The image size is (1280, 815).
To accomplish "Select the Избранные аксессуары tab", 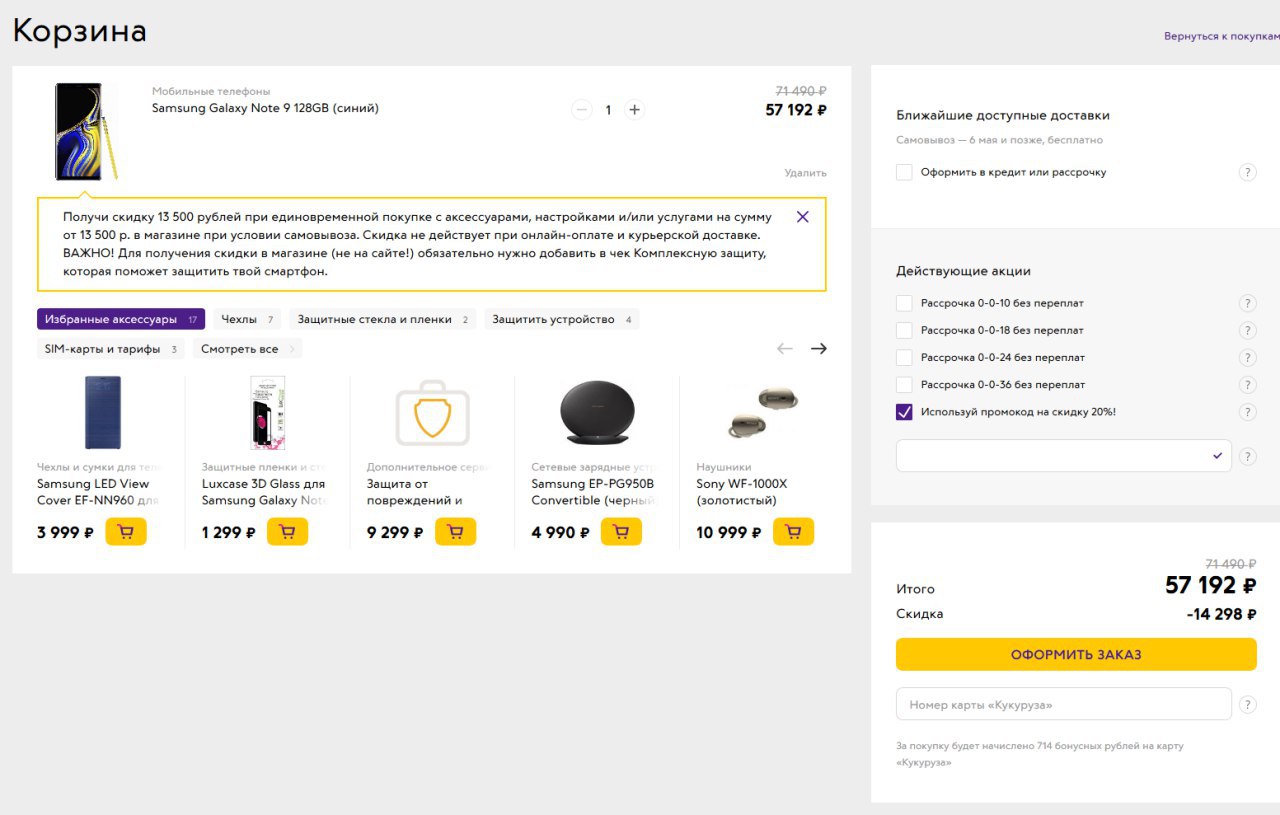I will pyautogui.click(x=121, y=319).
